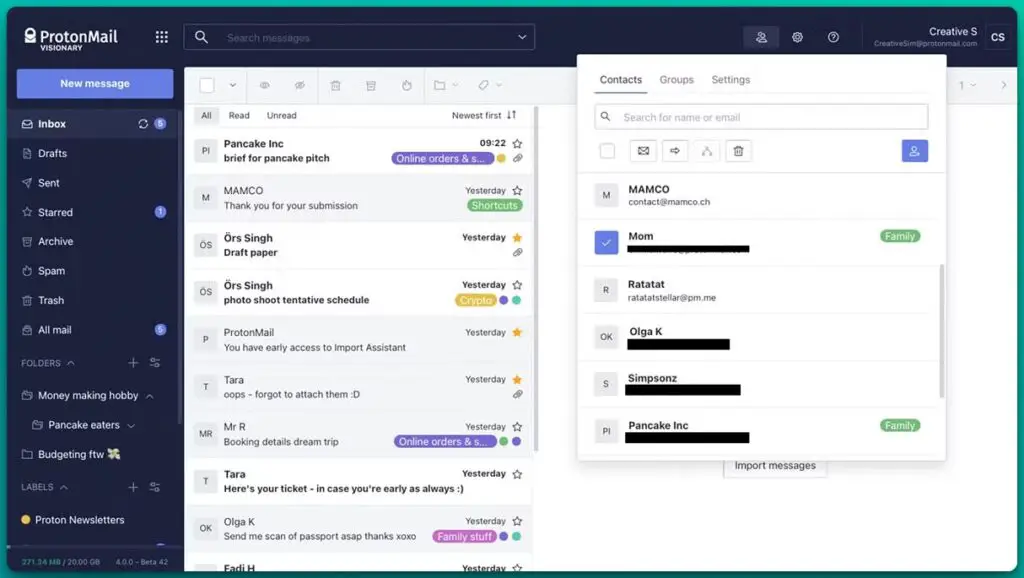Delete the selected contact
1024x578 pixels.
[738, 151]
